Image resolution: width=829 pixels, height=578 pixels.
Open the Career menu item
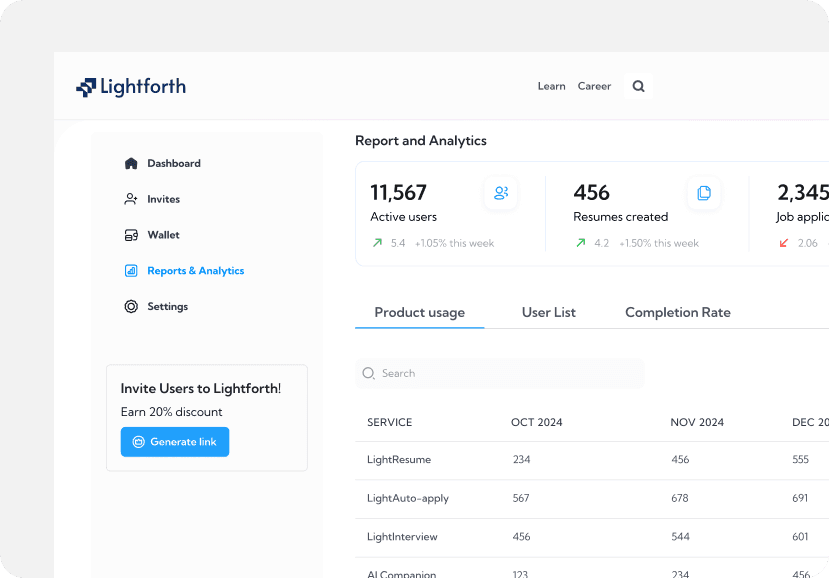(594, 87)
